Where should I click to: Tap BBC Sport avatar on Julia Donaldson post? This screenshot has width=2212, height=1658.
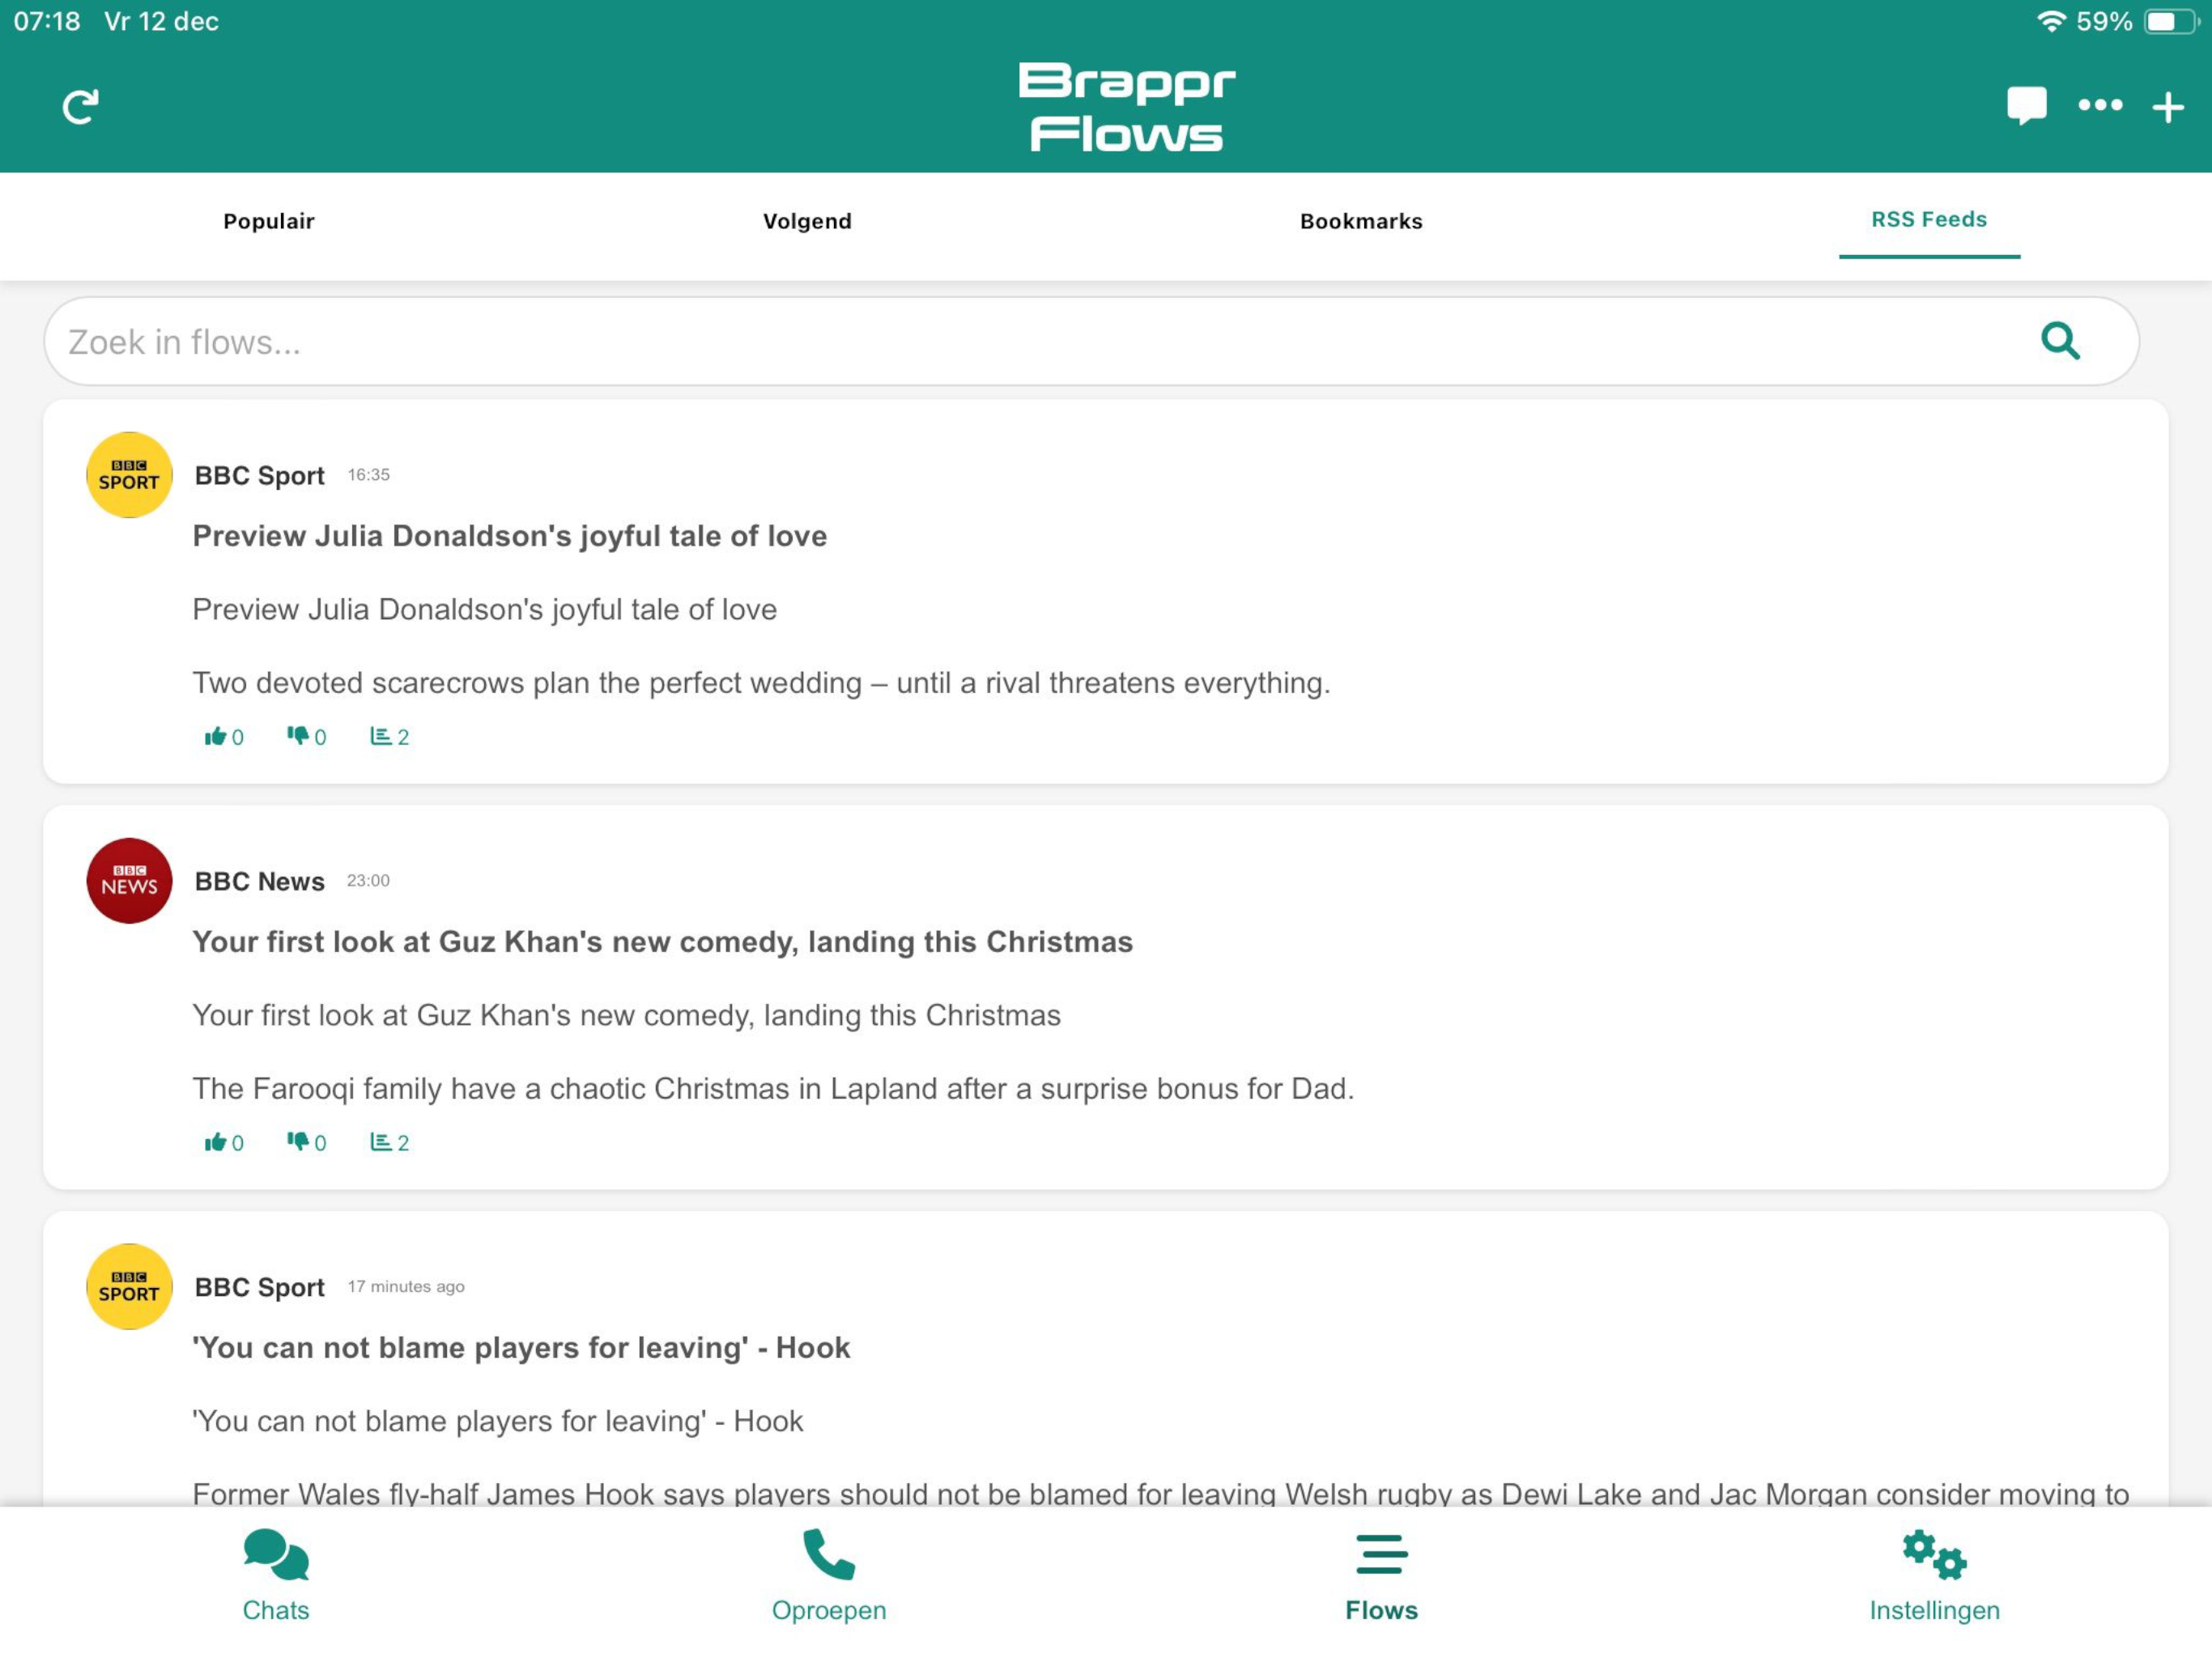click(x=129, y=475)
